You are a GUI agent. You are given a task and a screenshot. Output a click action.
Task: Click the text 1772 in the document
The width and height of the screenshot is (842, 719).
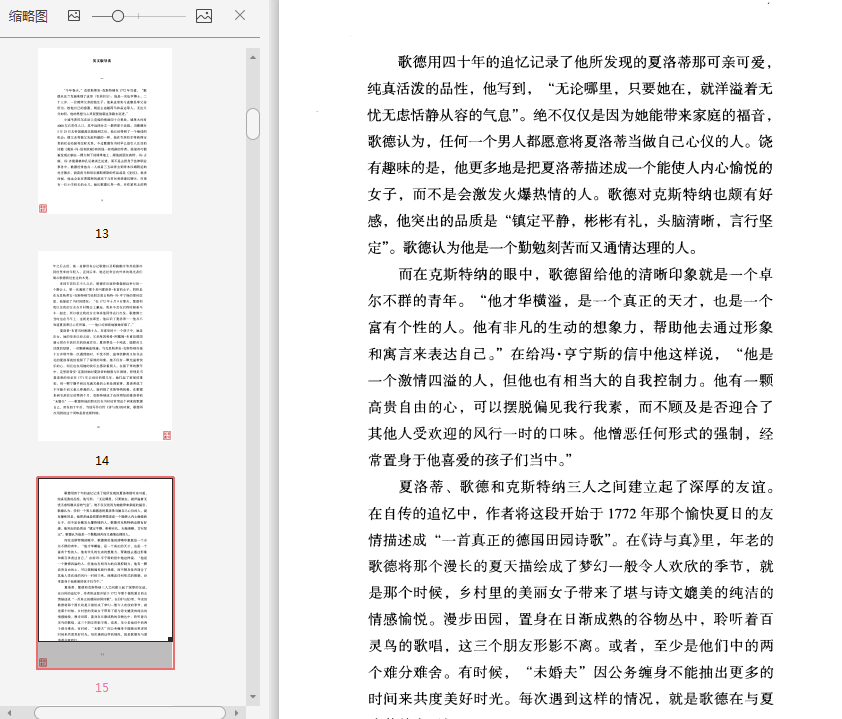(622, 514)
